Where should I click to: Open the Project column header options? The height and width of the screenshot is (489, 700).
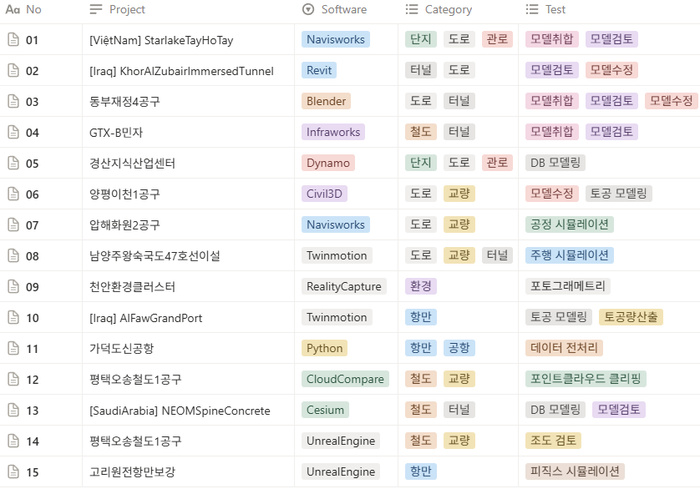coord(127,9)
